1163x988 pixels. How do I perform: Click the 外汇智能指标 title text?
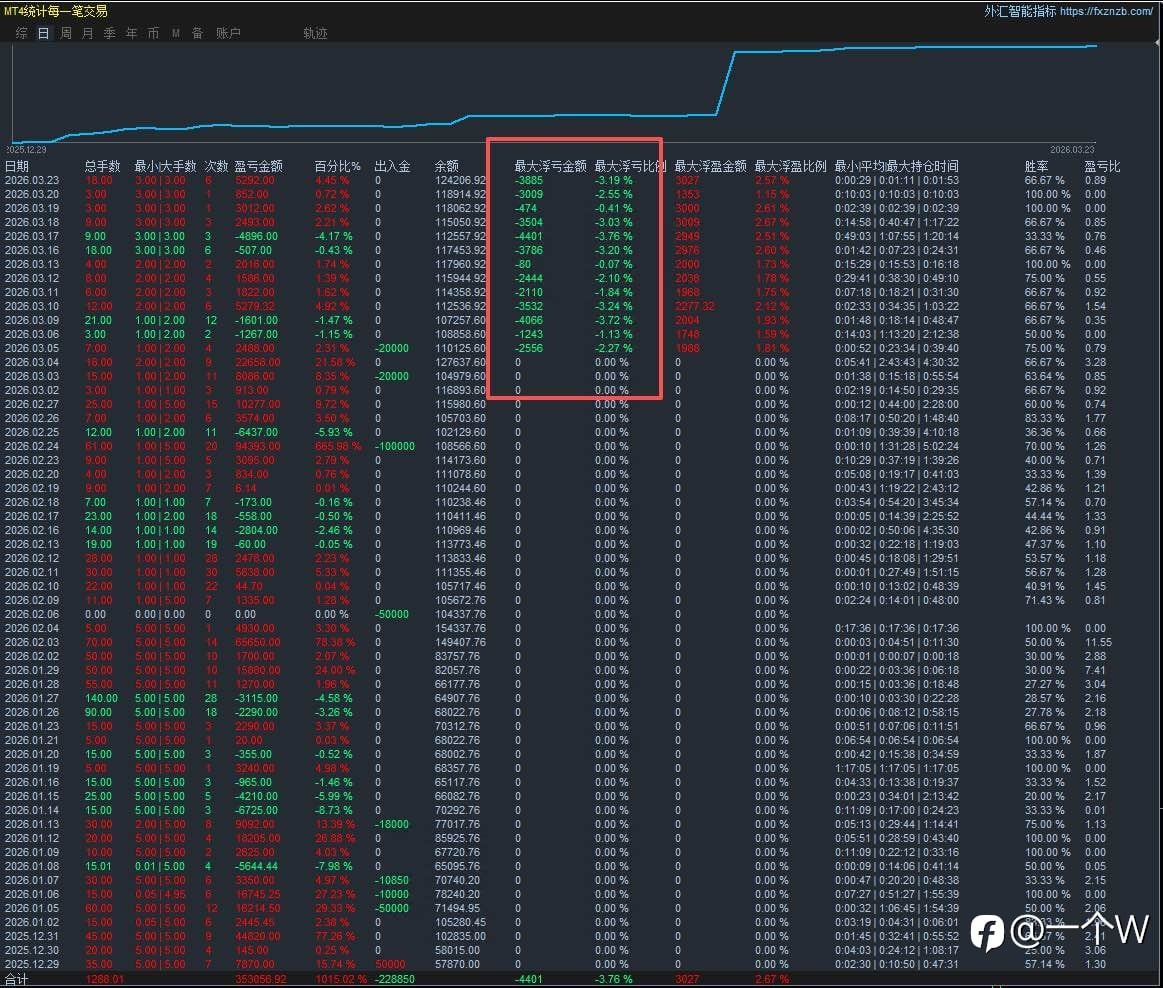(x=1019, y=11)
